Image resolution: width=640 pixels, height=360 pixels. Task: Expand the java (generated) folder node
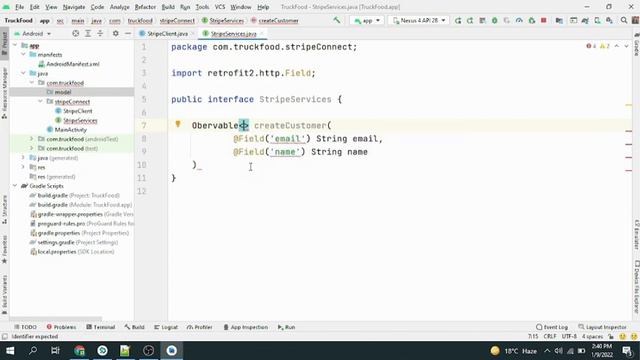[24, 158]
